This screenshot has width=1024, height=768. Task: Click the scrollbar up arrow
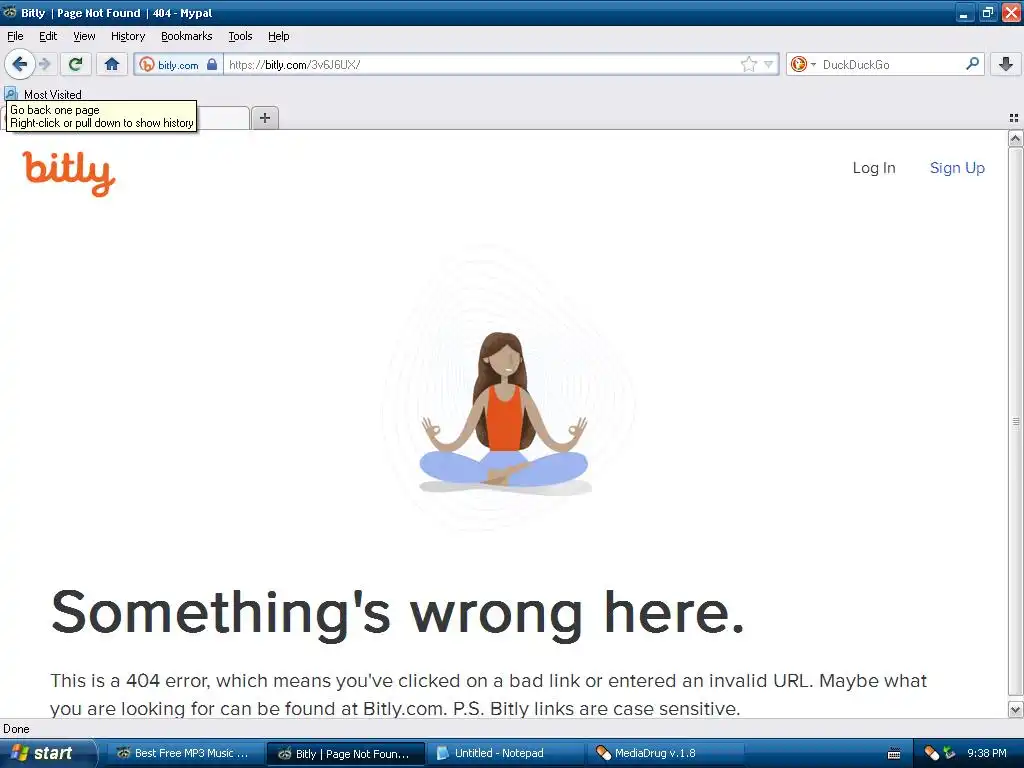[x=1016, y=138]
